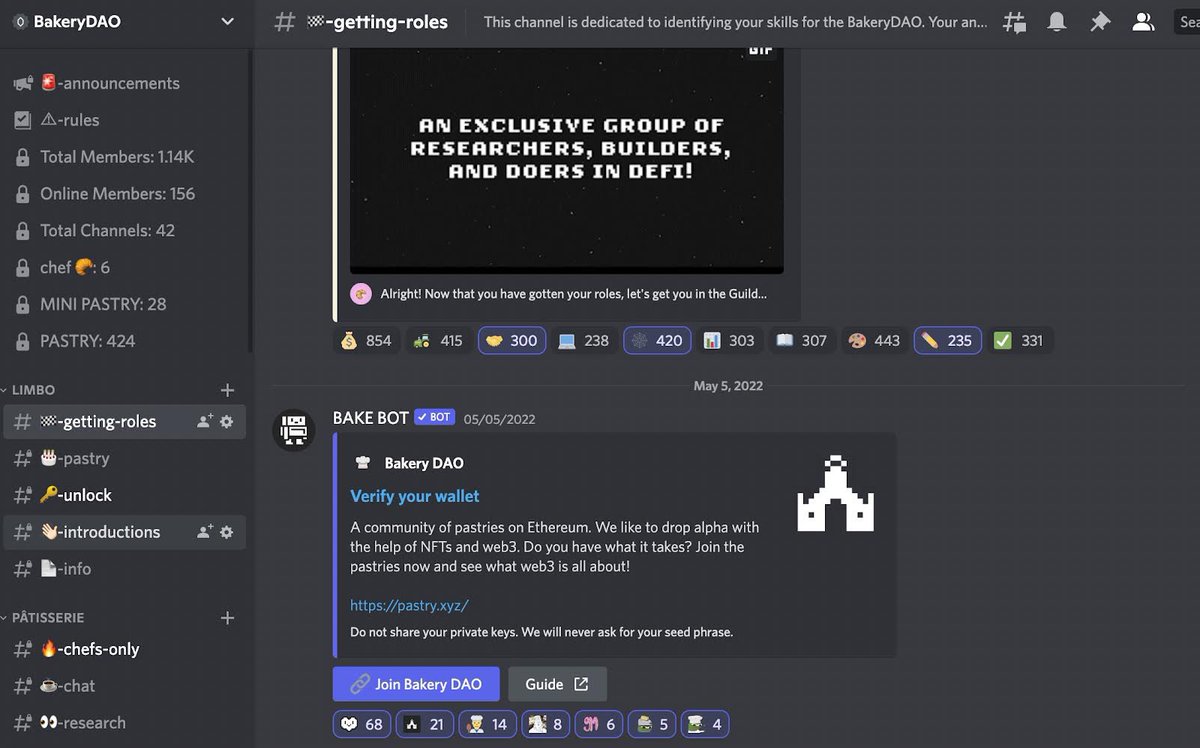The image size is (1200, 748).
Task: Click the 'Verify your wallet' title link
Action: click(x=415, y=496)
